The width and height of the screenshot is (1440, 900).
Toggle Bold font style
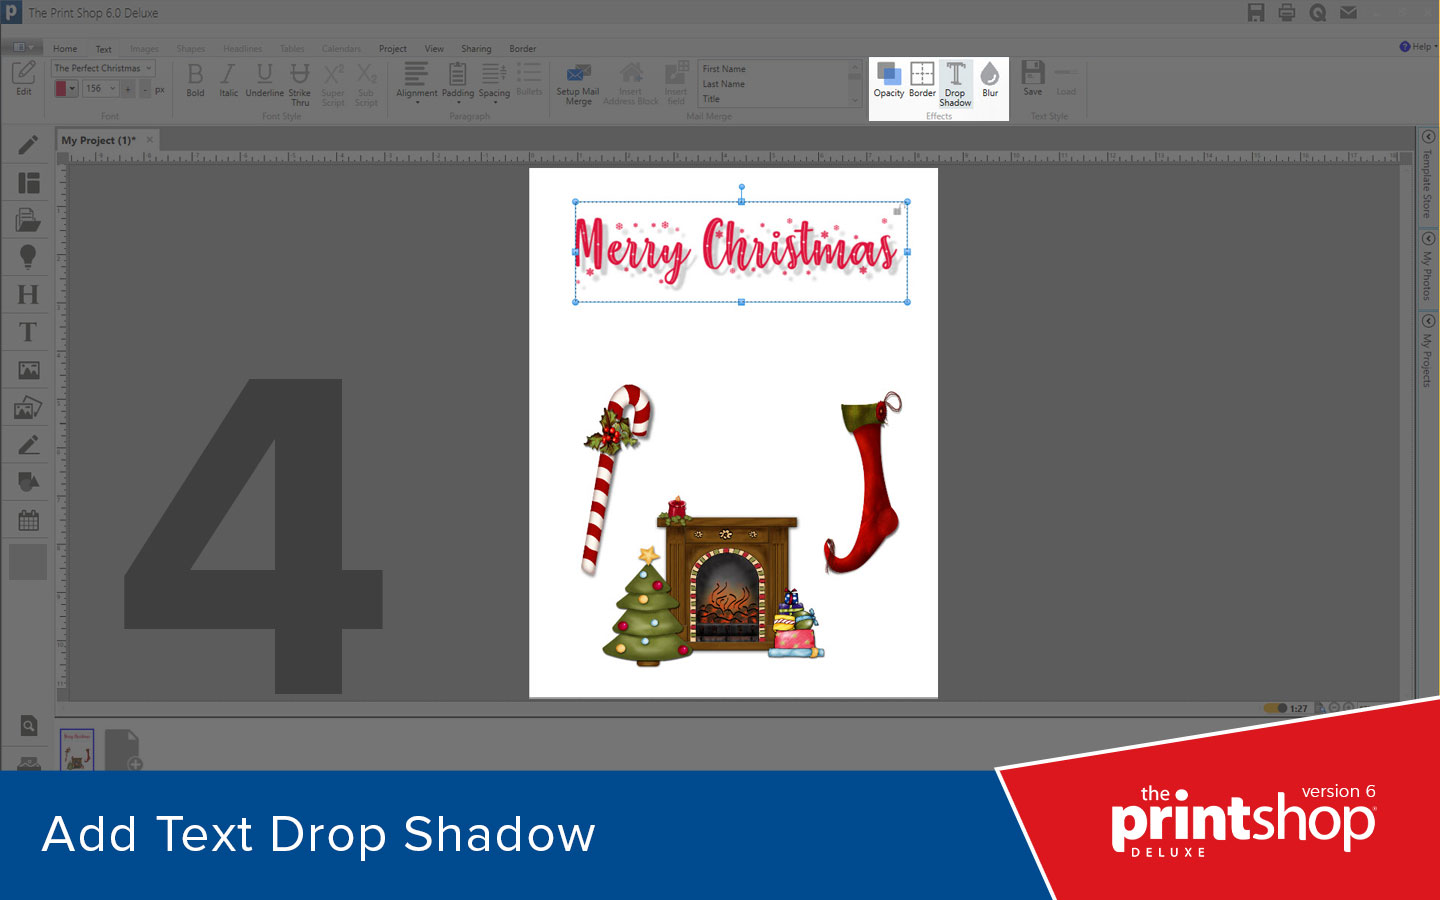click(x=195, y=80)
